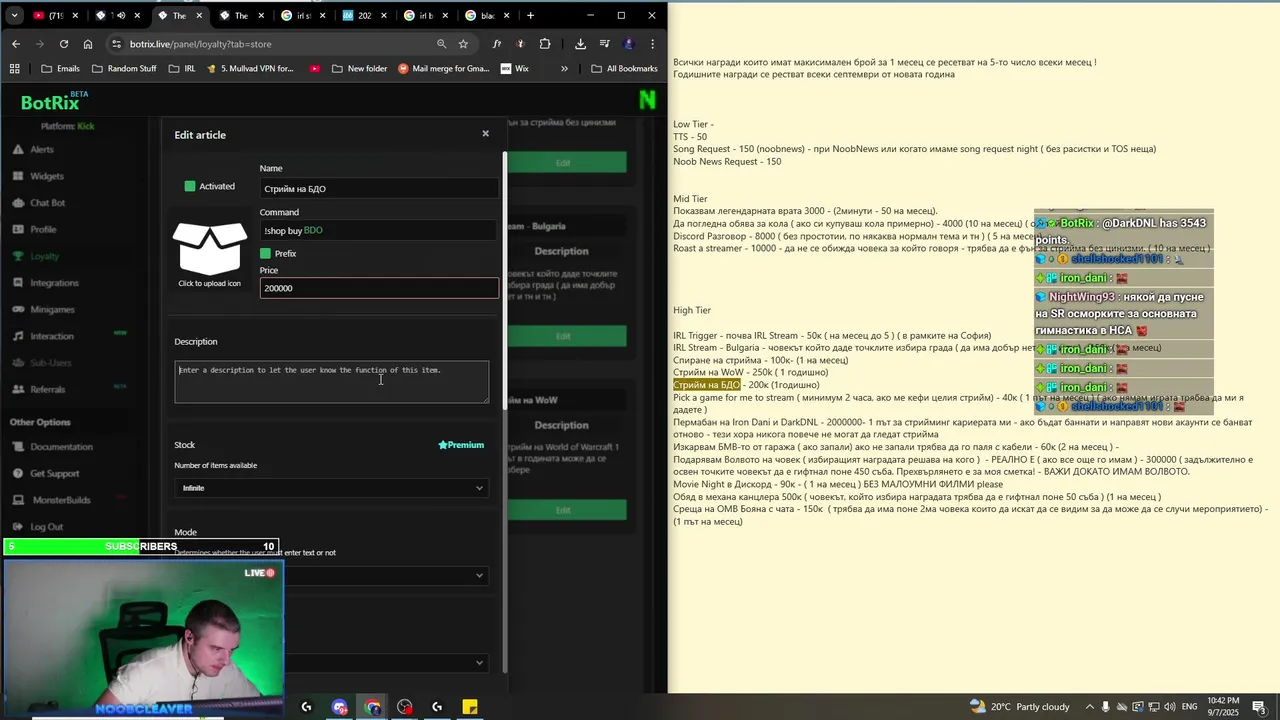
Task: Click the Premium badge next to Stock
Action: click(461, 445)
